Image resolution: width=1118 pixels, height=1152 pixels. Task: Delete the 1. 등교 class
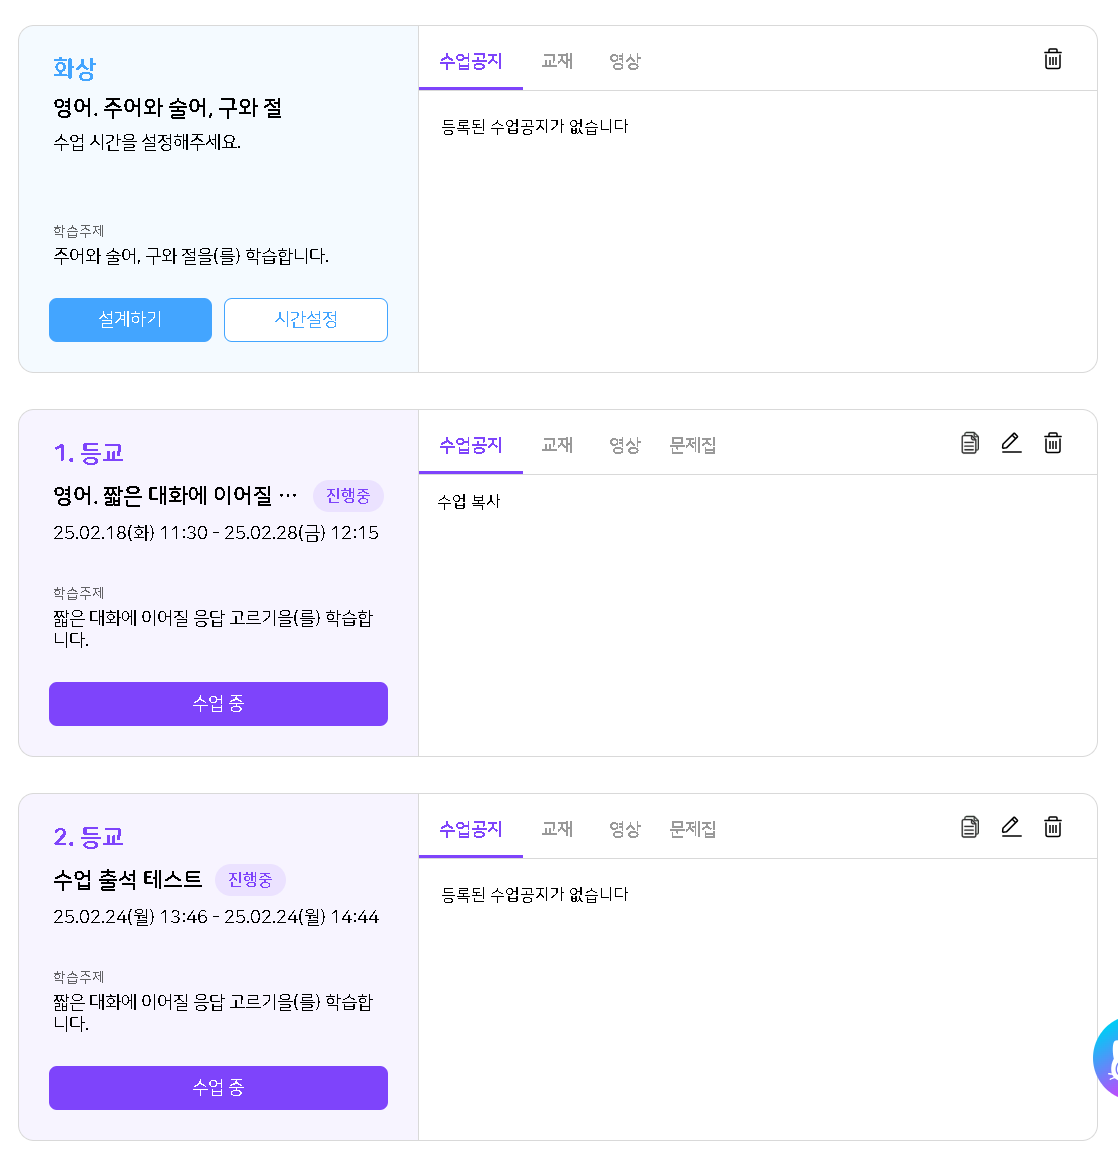1052,443
